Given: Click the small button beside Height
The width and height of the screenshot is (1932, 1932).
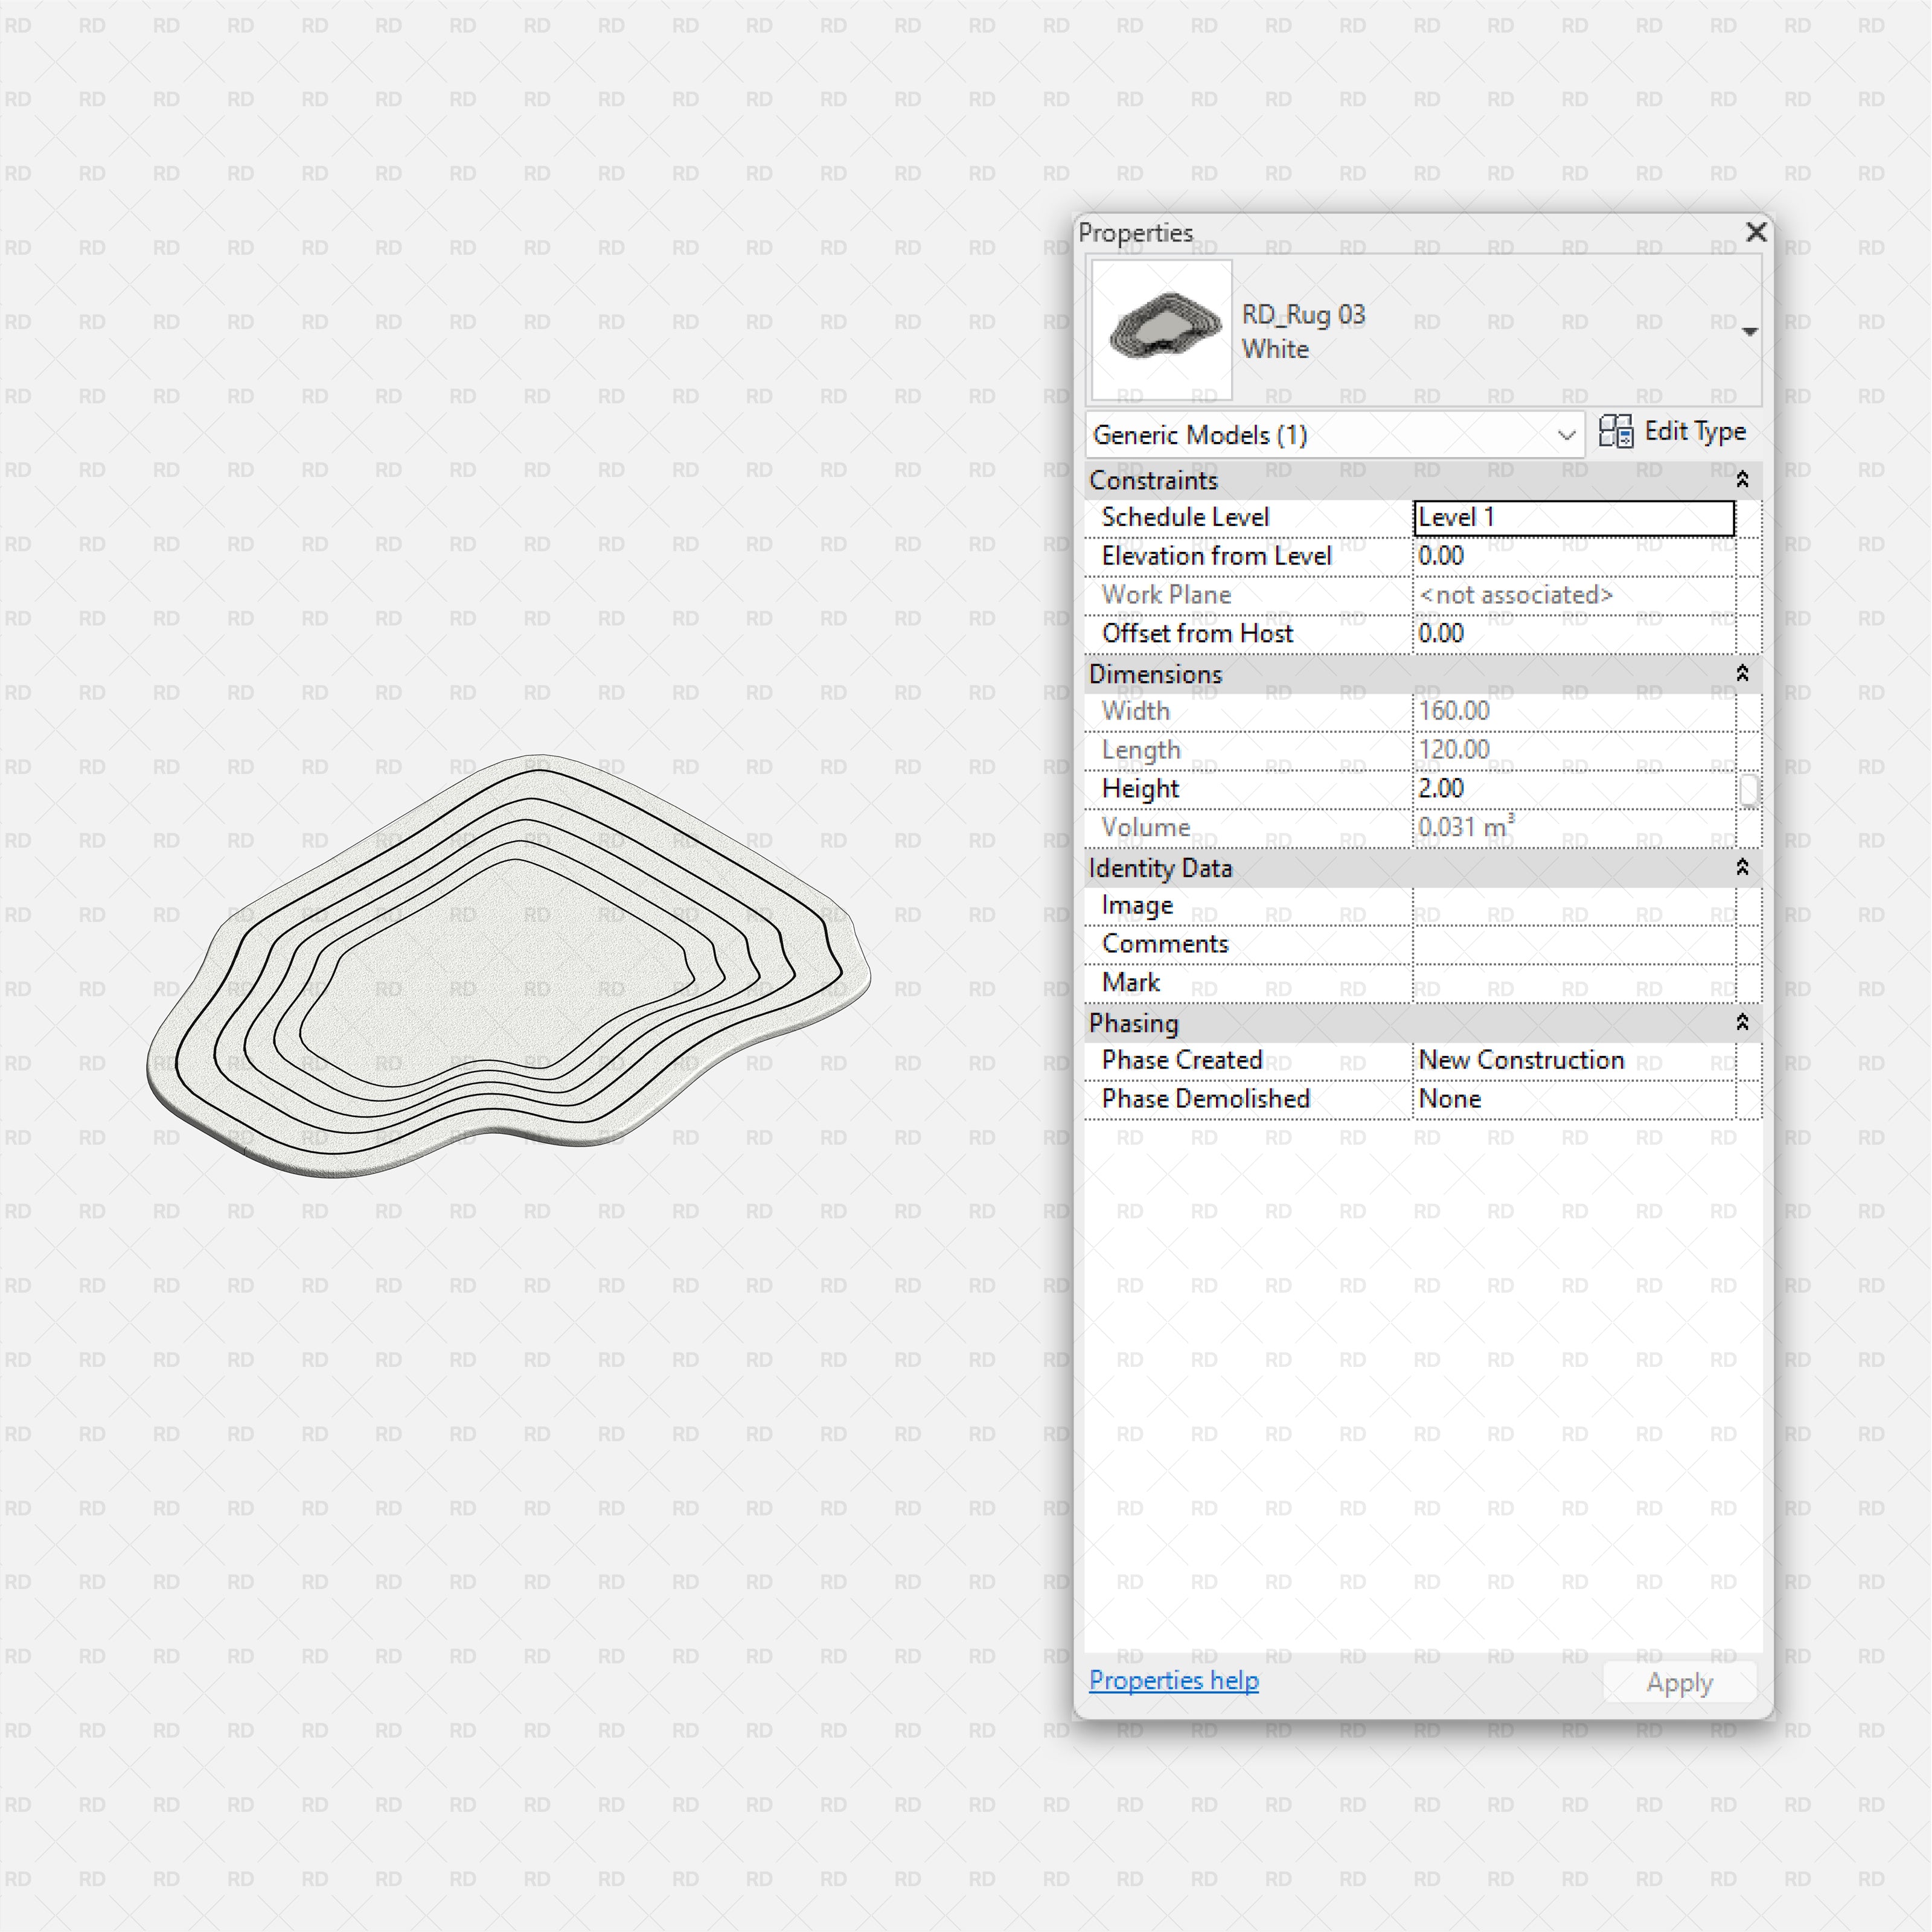Looking at the screenshot, I should click(x=1748, y=790).
